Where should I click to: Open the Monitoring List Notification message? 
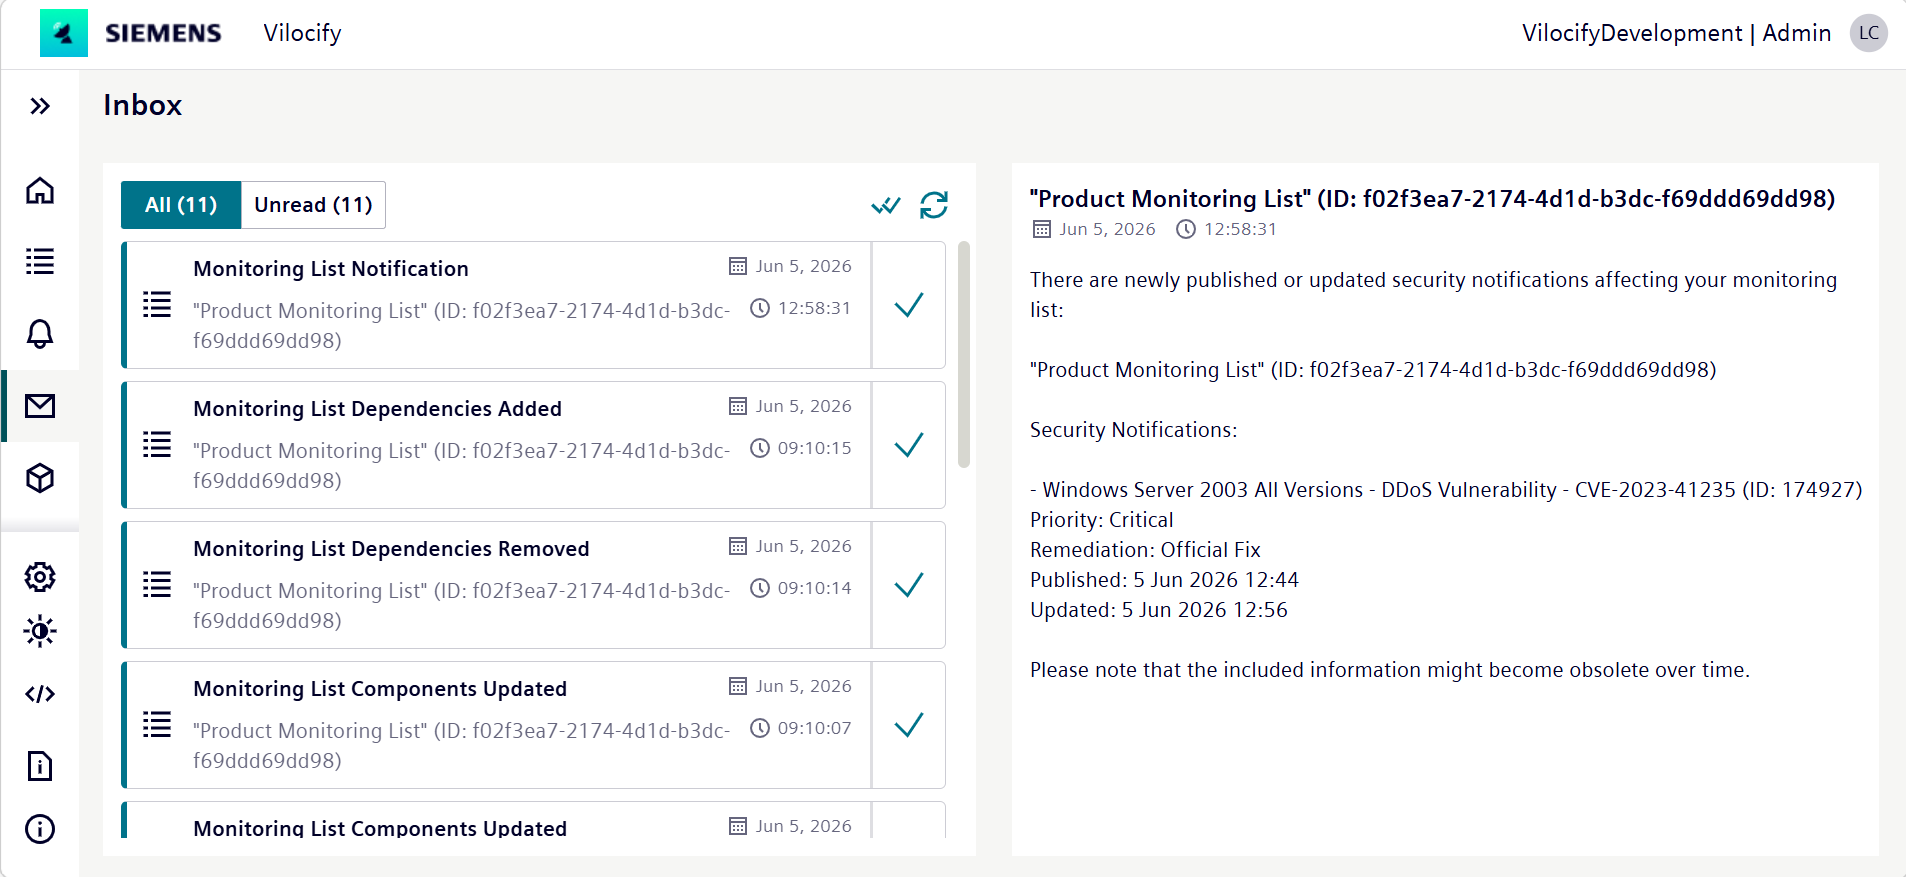(x=497, y=305)
